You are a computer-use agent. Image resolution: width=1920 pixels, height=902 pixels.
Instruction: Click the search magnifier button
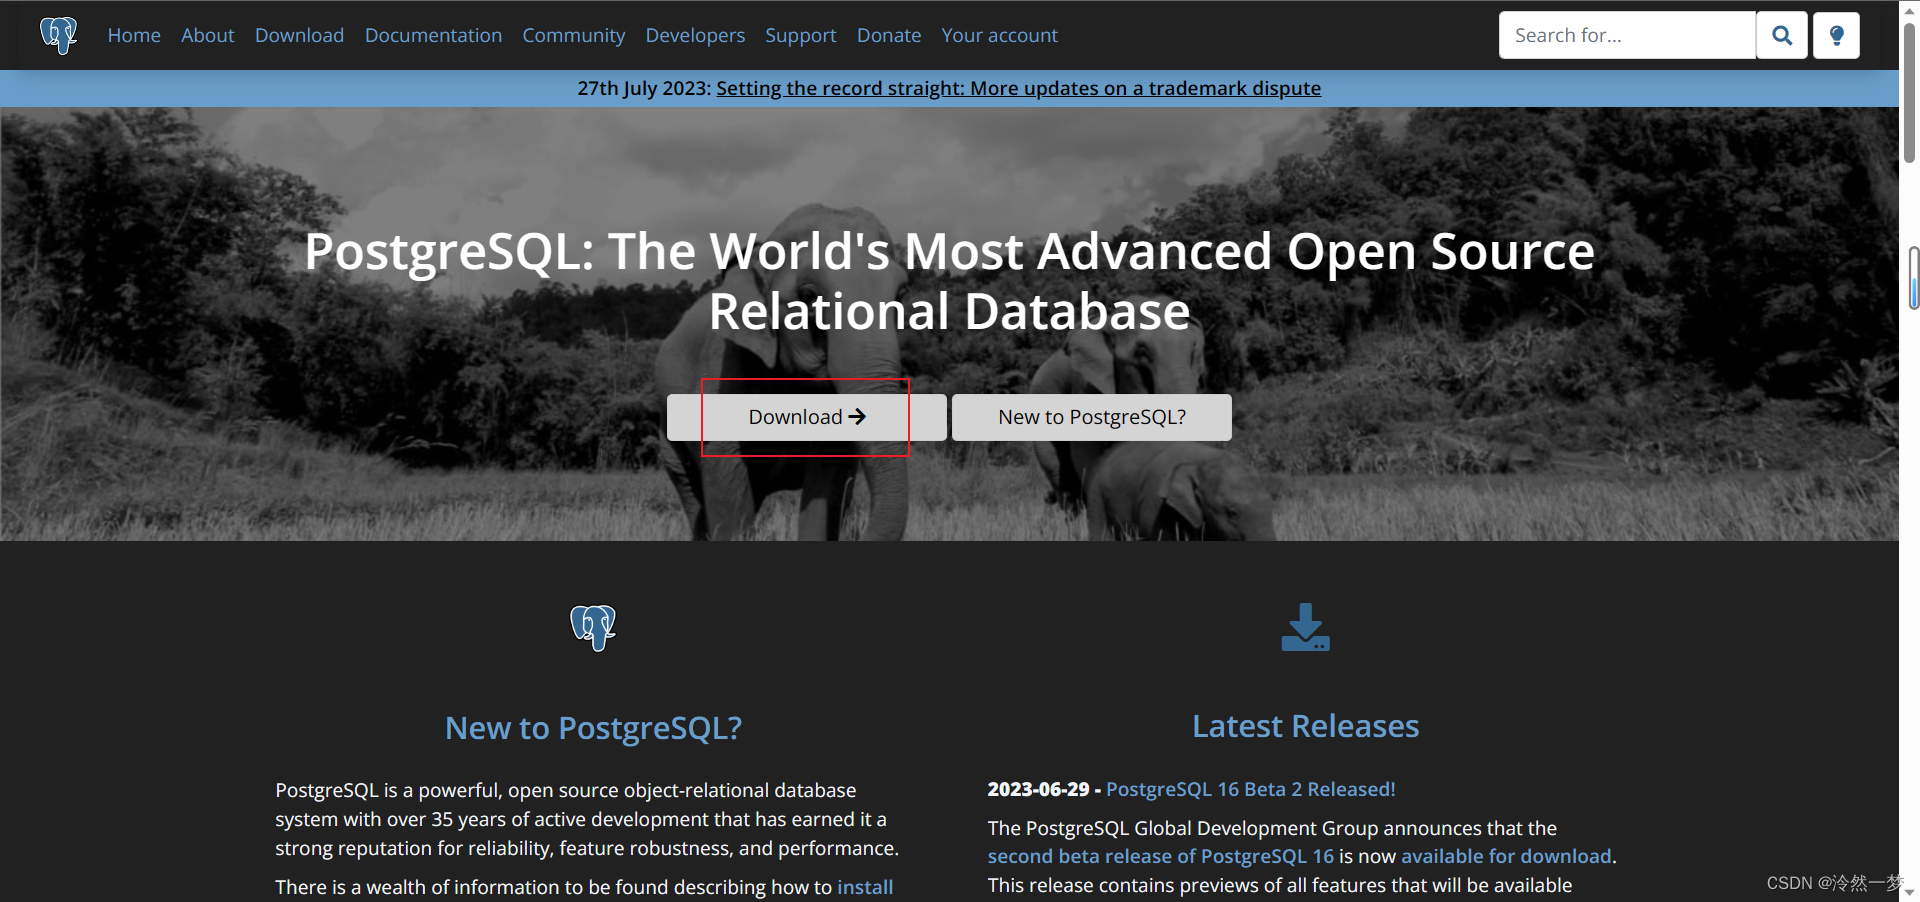pyautogui.click(x=1782, y=35)
